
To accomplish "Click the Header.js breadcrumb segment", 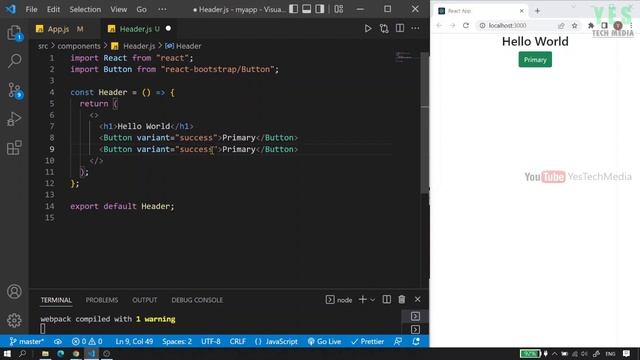I will [x=139, y=46].
